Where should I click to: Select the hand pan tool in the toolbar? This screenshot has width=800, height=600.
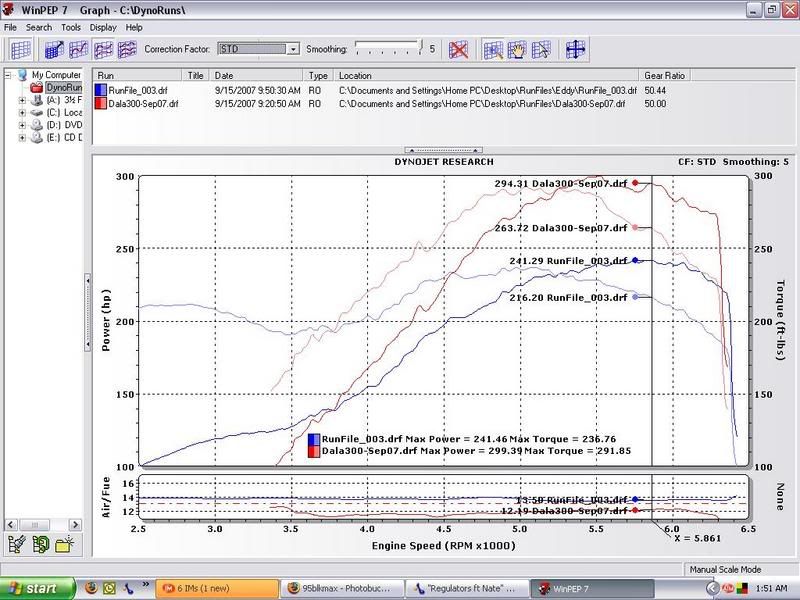[x=517, y=49]
